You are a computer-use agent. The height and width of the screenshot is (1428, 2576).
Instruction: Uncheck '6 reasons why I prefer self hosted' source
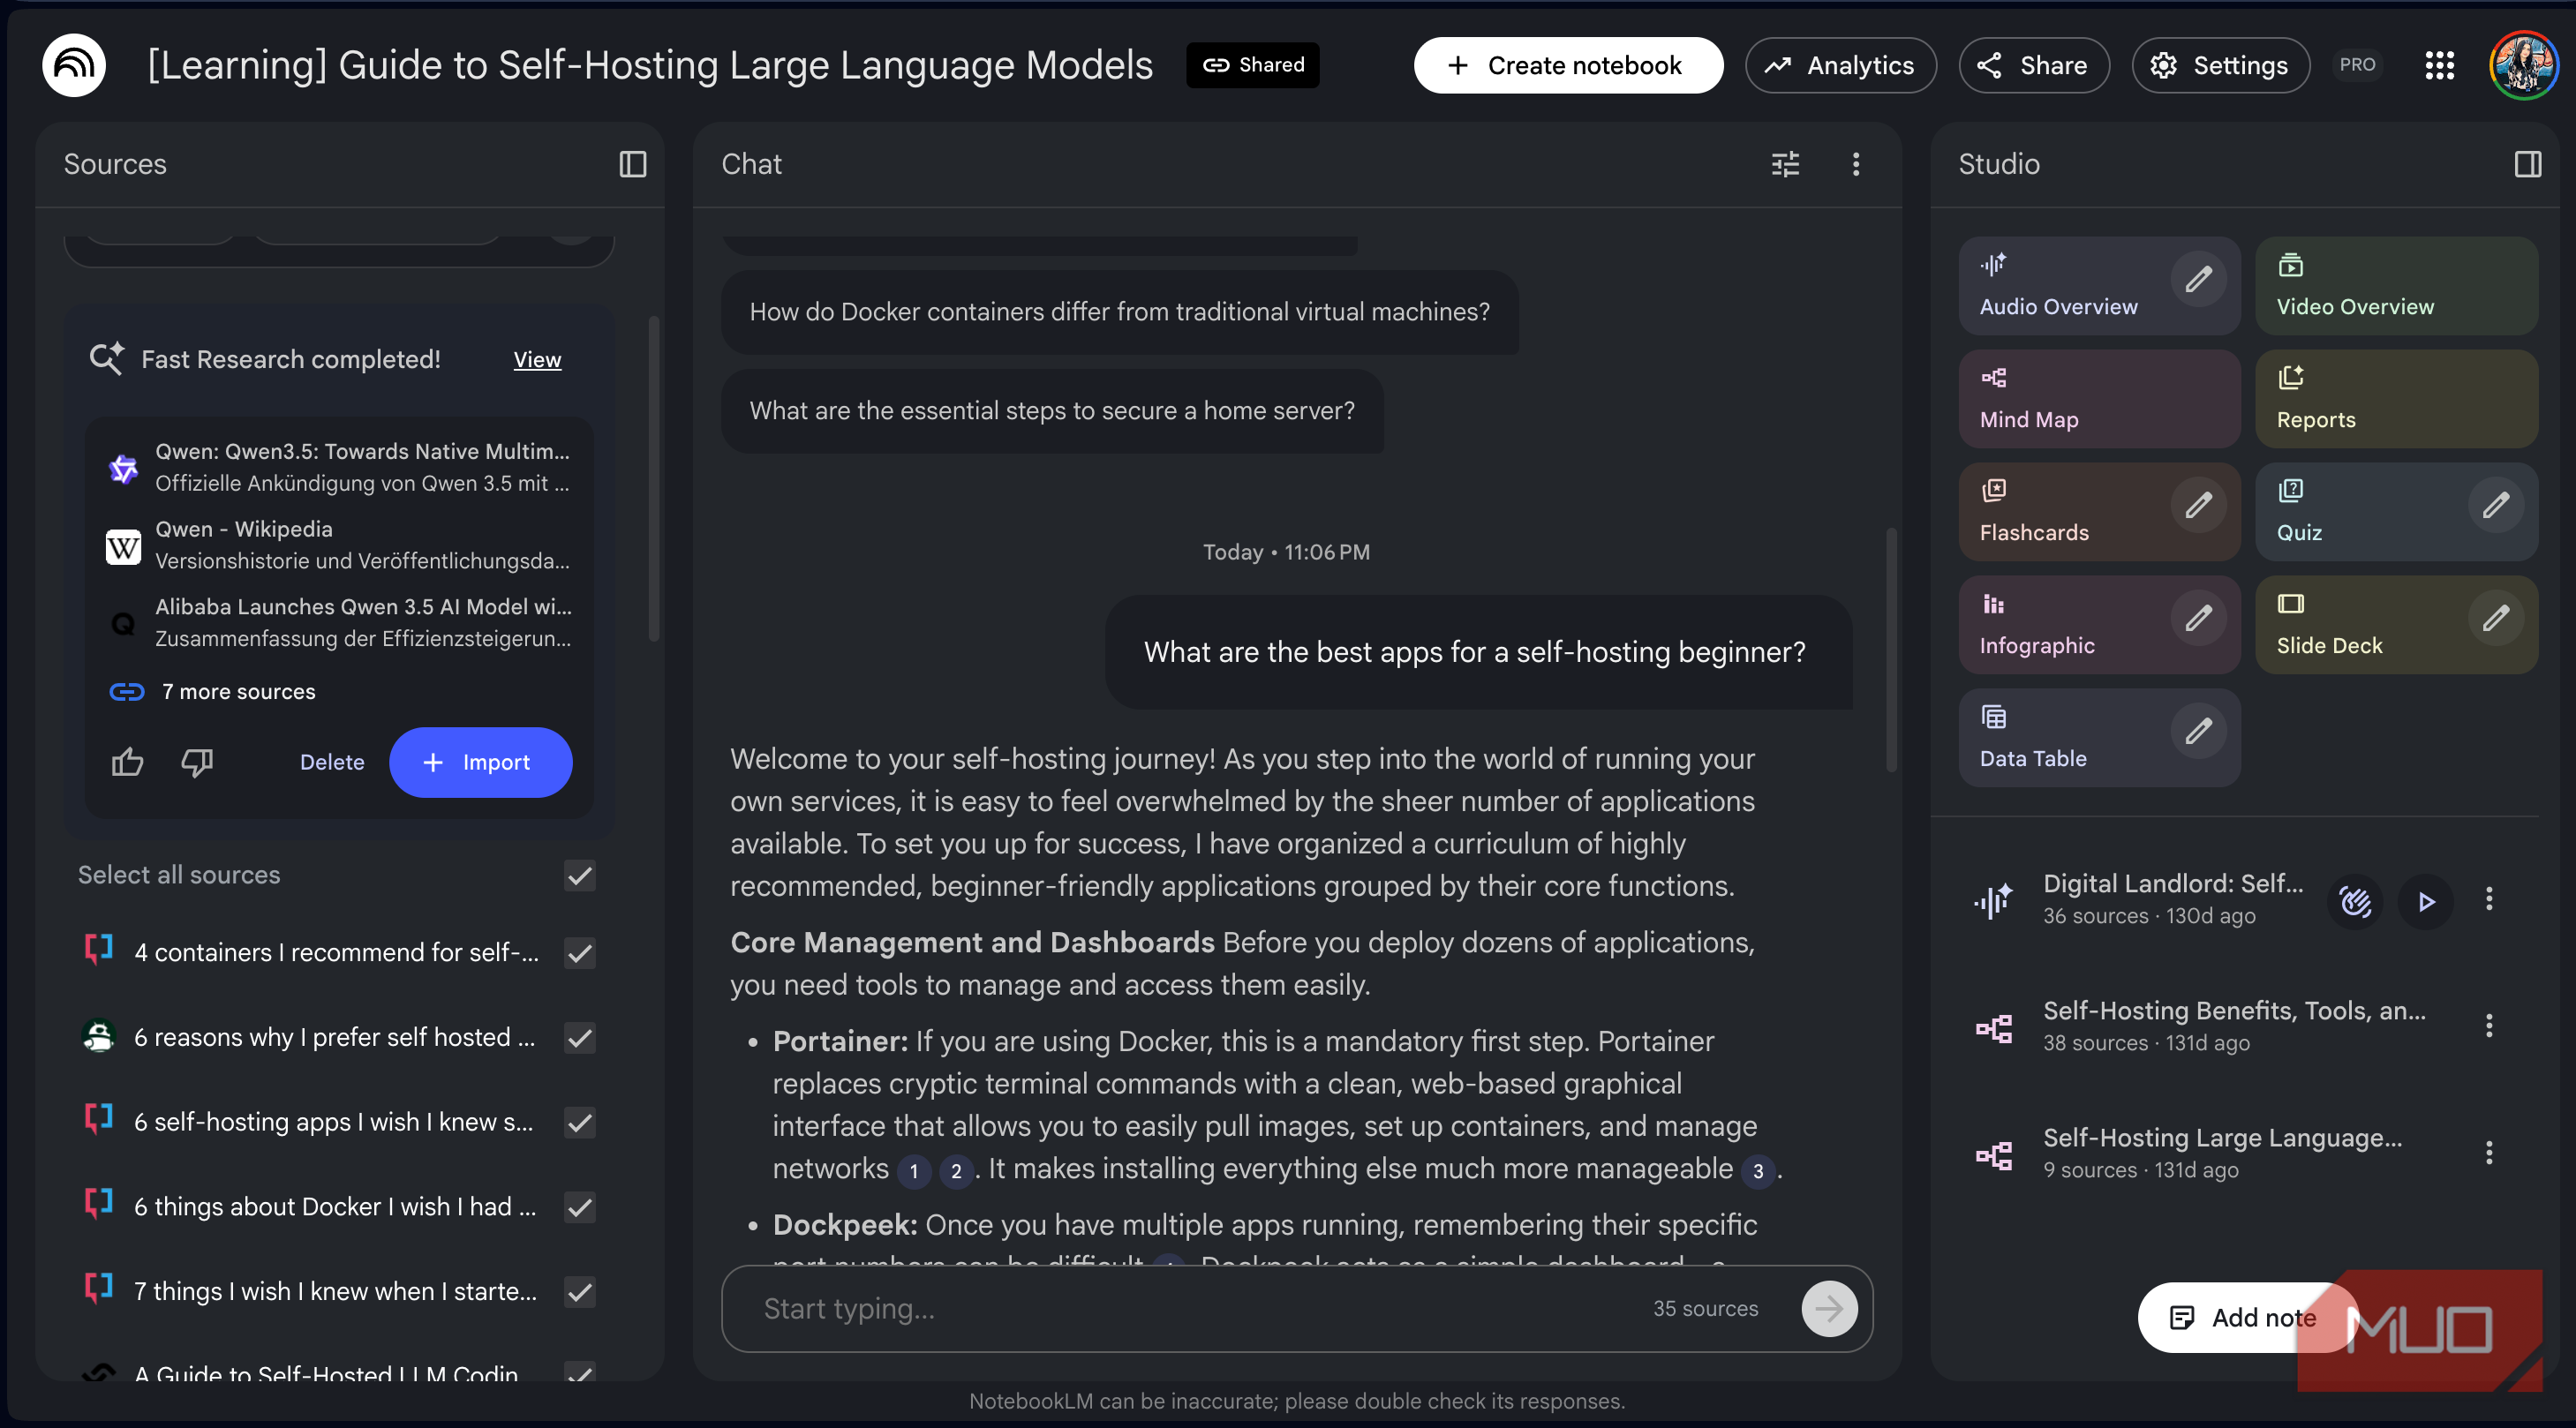tap(580, 1038)
